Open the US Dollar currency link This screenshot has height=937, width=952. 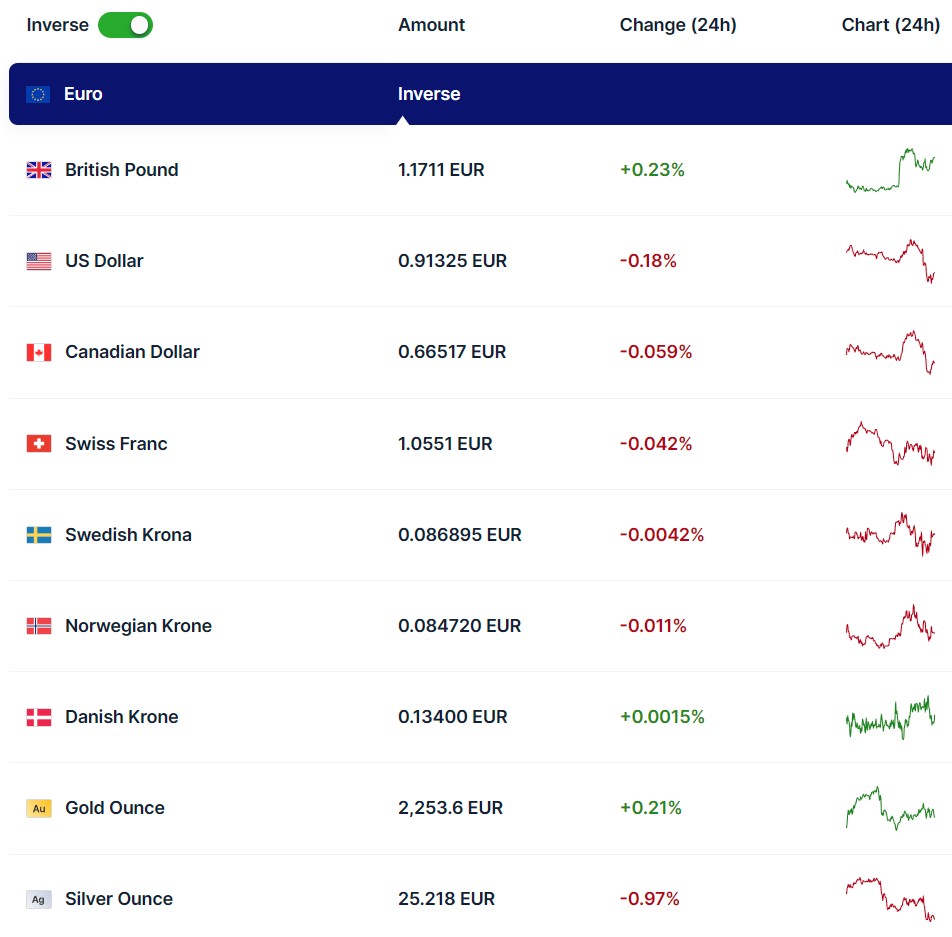pos(104,261)
